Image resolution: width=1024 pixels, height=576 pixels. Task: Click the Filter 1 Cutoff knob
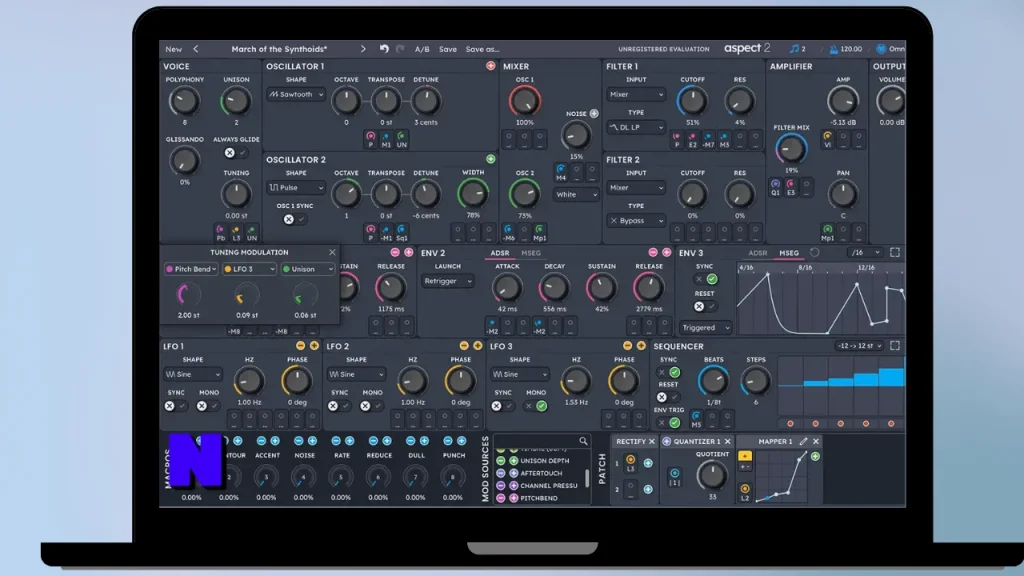coord(692,101)
